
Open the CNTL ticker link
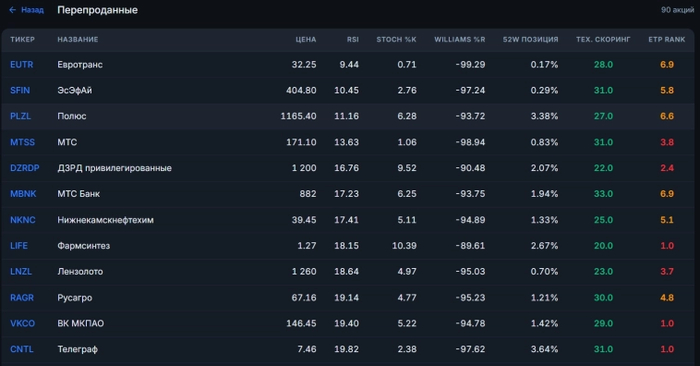click(22, 349)
